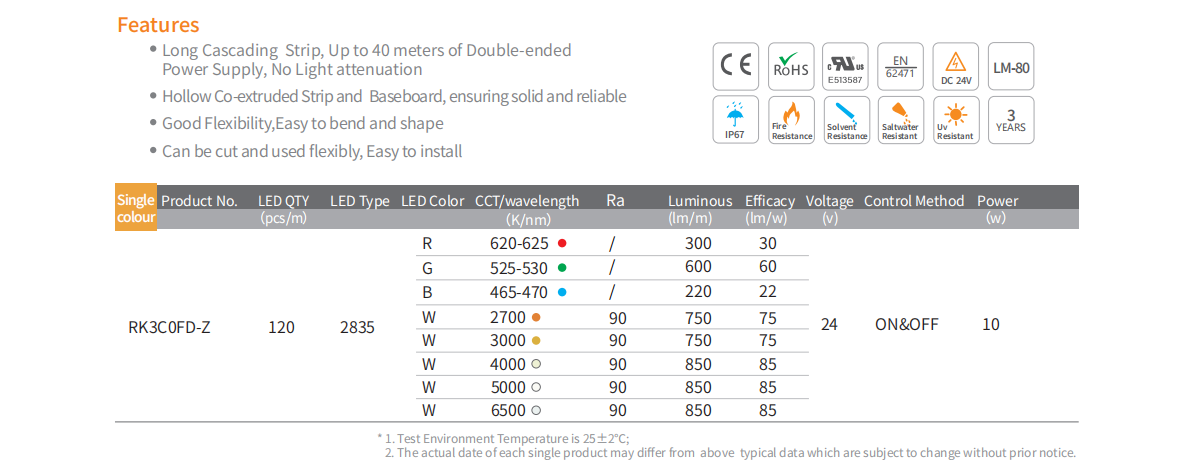1190x463 pixels.
Task: Click the red 620-625 wavelength dot
Action: point(562,243)
